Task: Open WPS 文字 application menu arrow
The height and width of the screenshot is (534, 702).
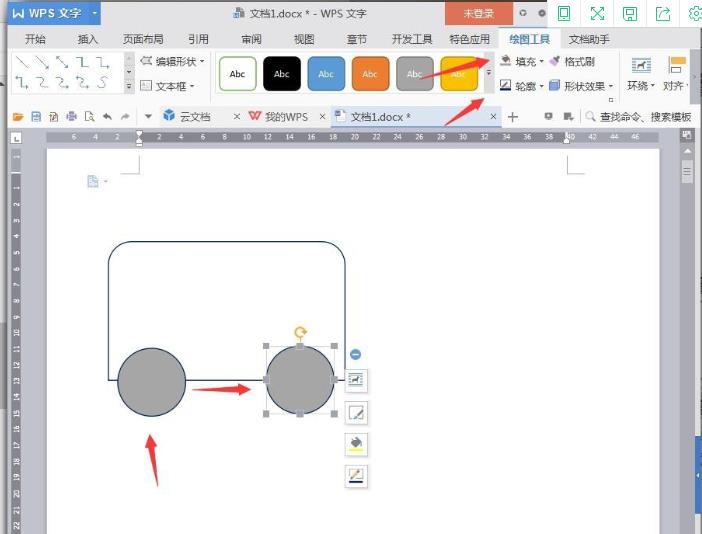Action: tap(94, 13)
